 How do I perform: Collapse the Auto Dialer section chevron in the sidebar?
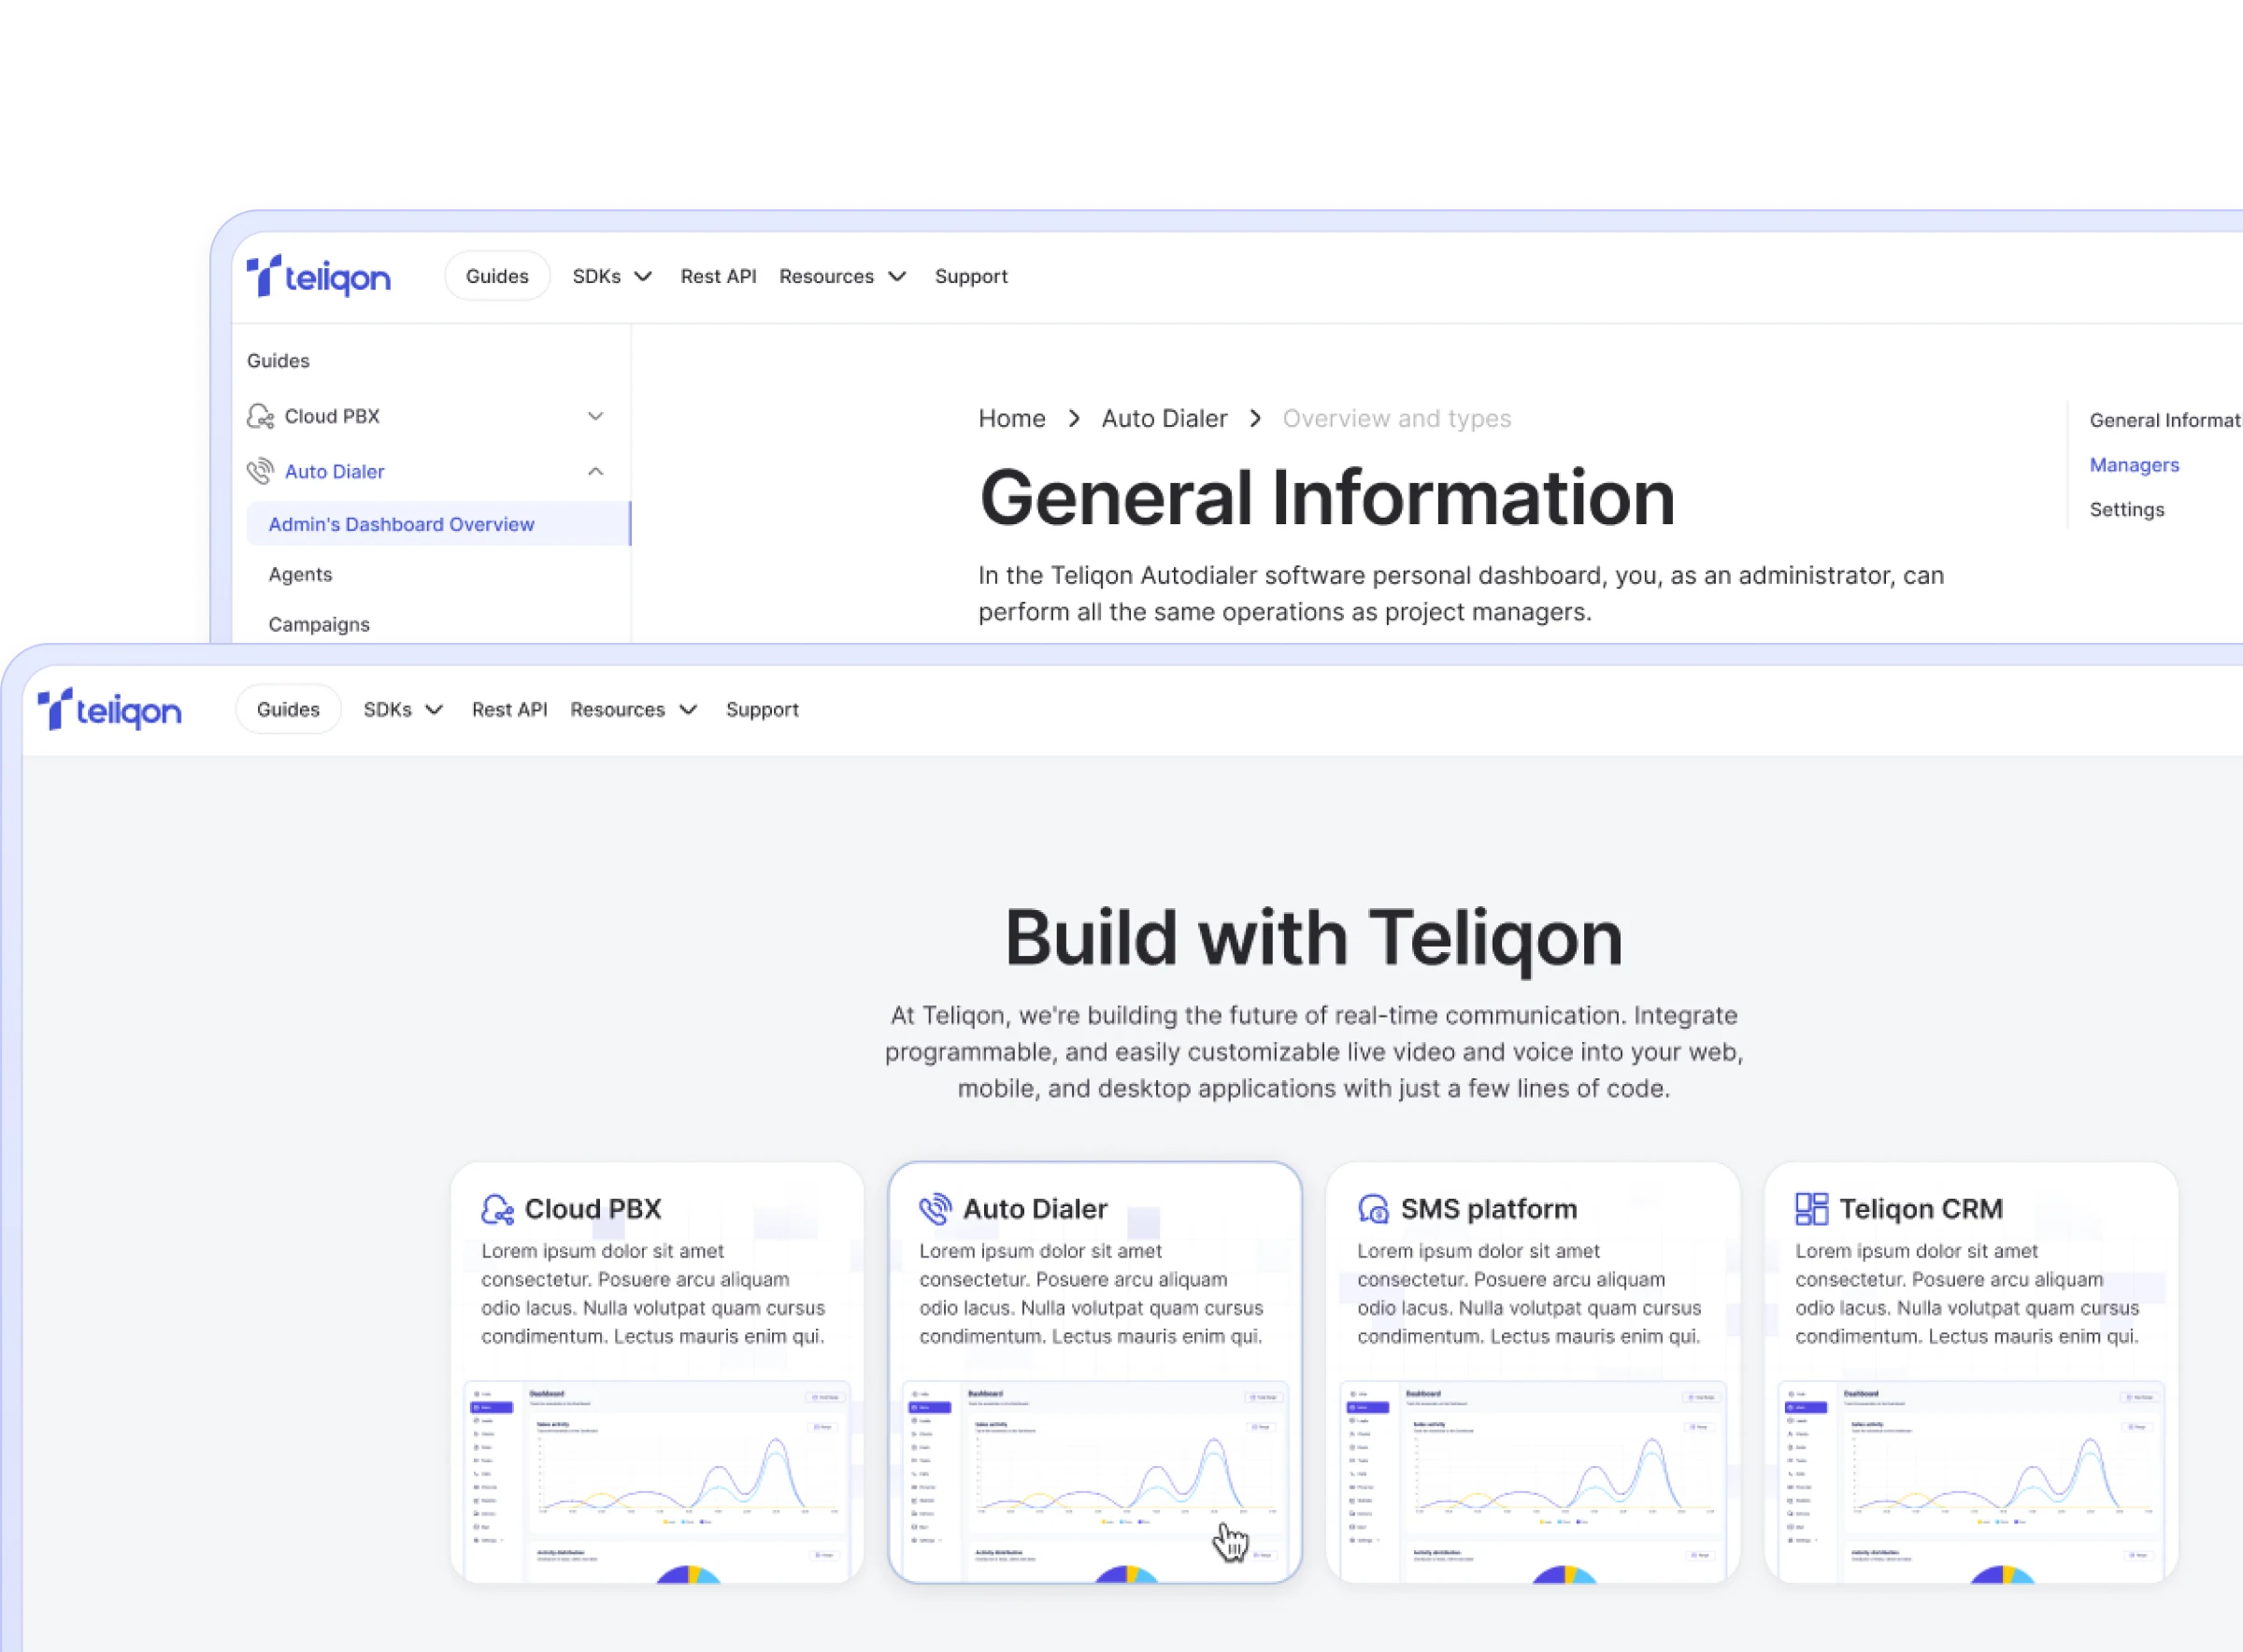pos(595,471)
